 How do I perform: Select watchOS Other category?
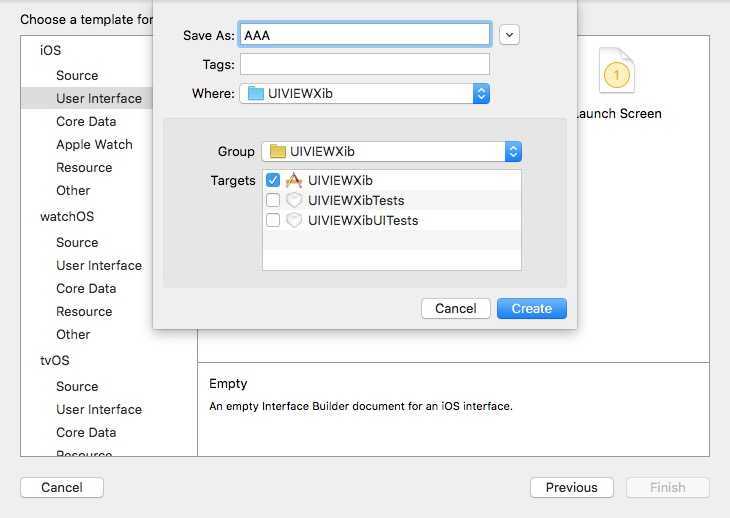(x=73, y=335)
